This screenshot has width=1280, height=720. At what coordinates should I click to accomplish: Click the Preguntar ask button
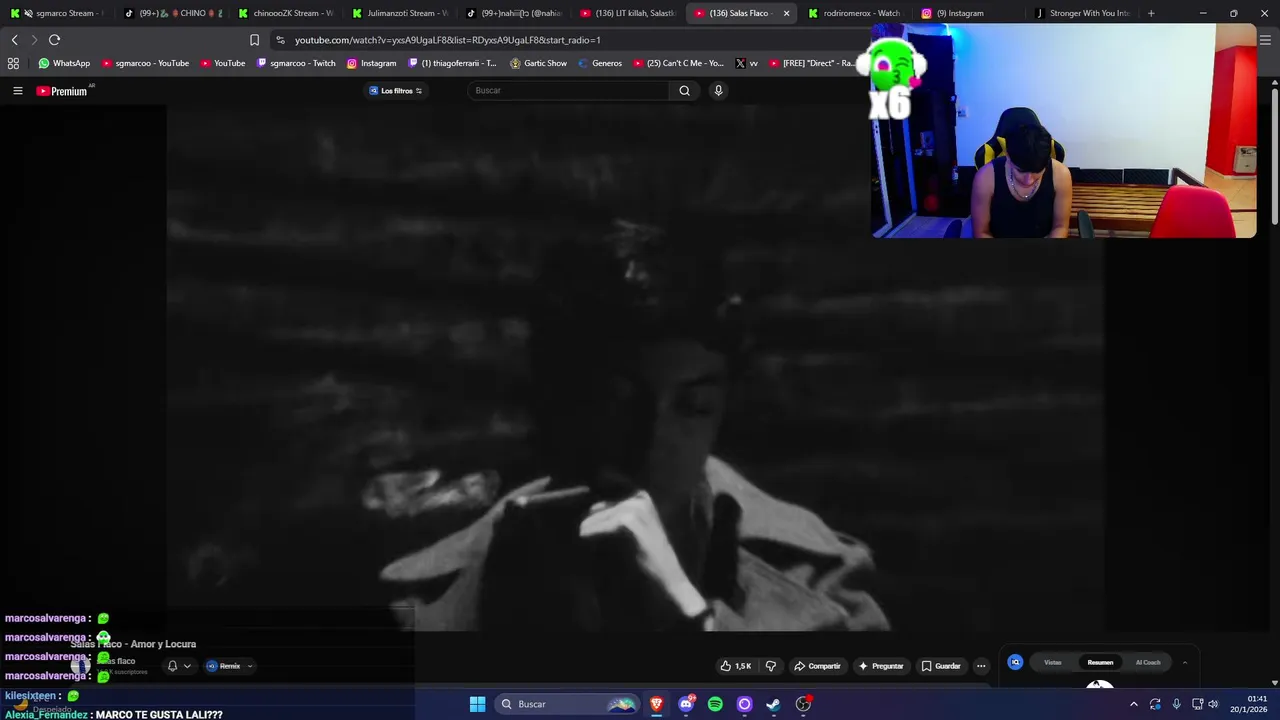880,666
